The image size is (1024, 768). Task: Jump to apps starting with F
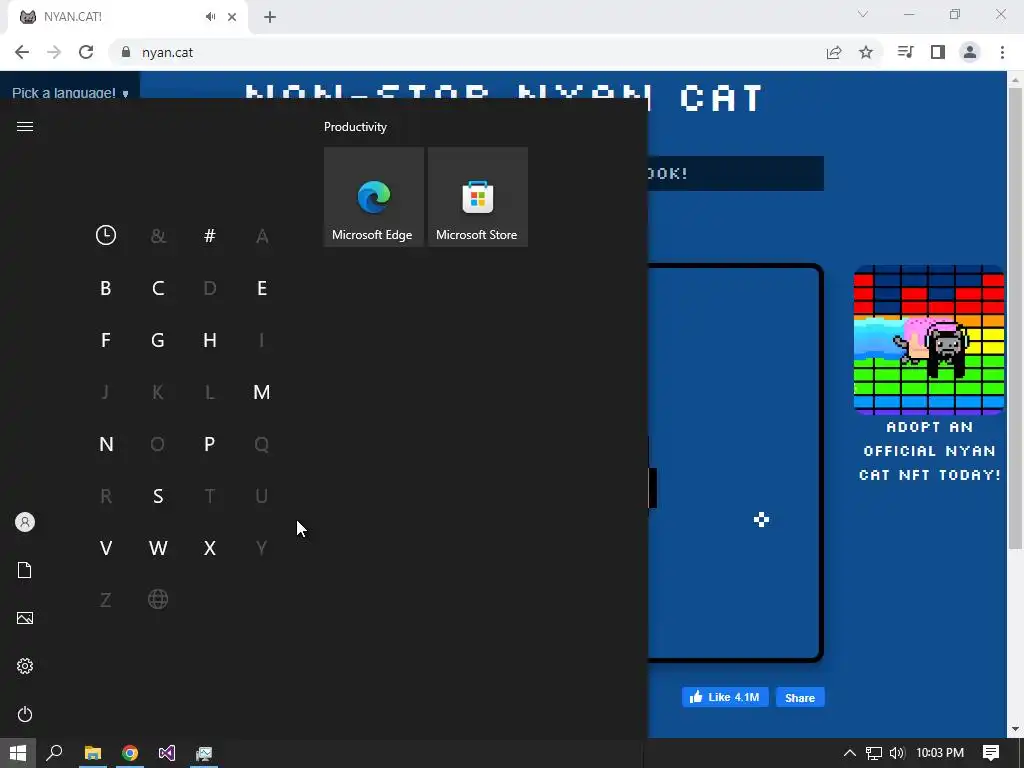(105, 340)
